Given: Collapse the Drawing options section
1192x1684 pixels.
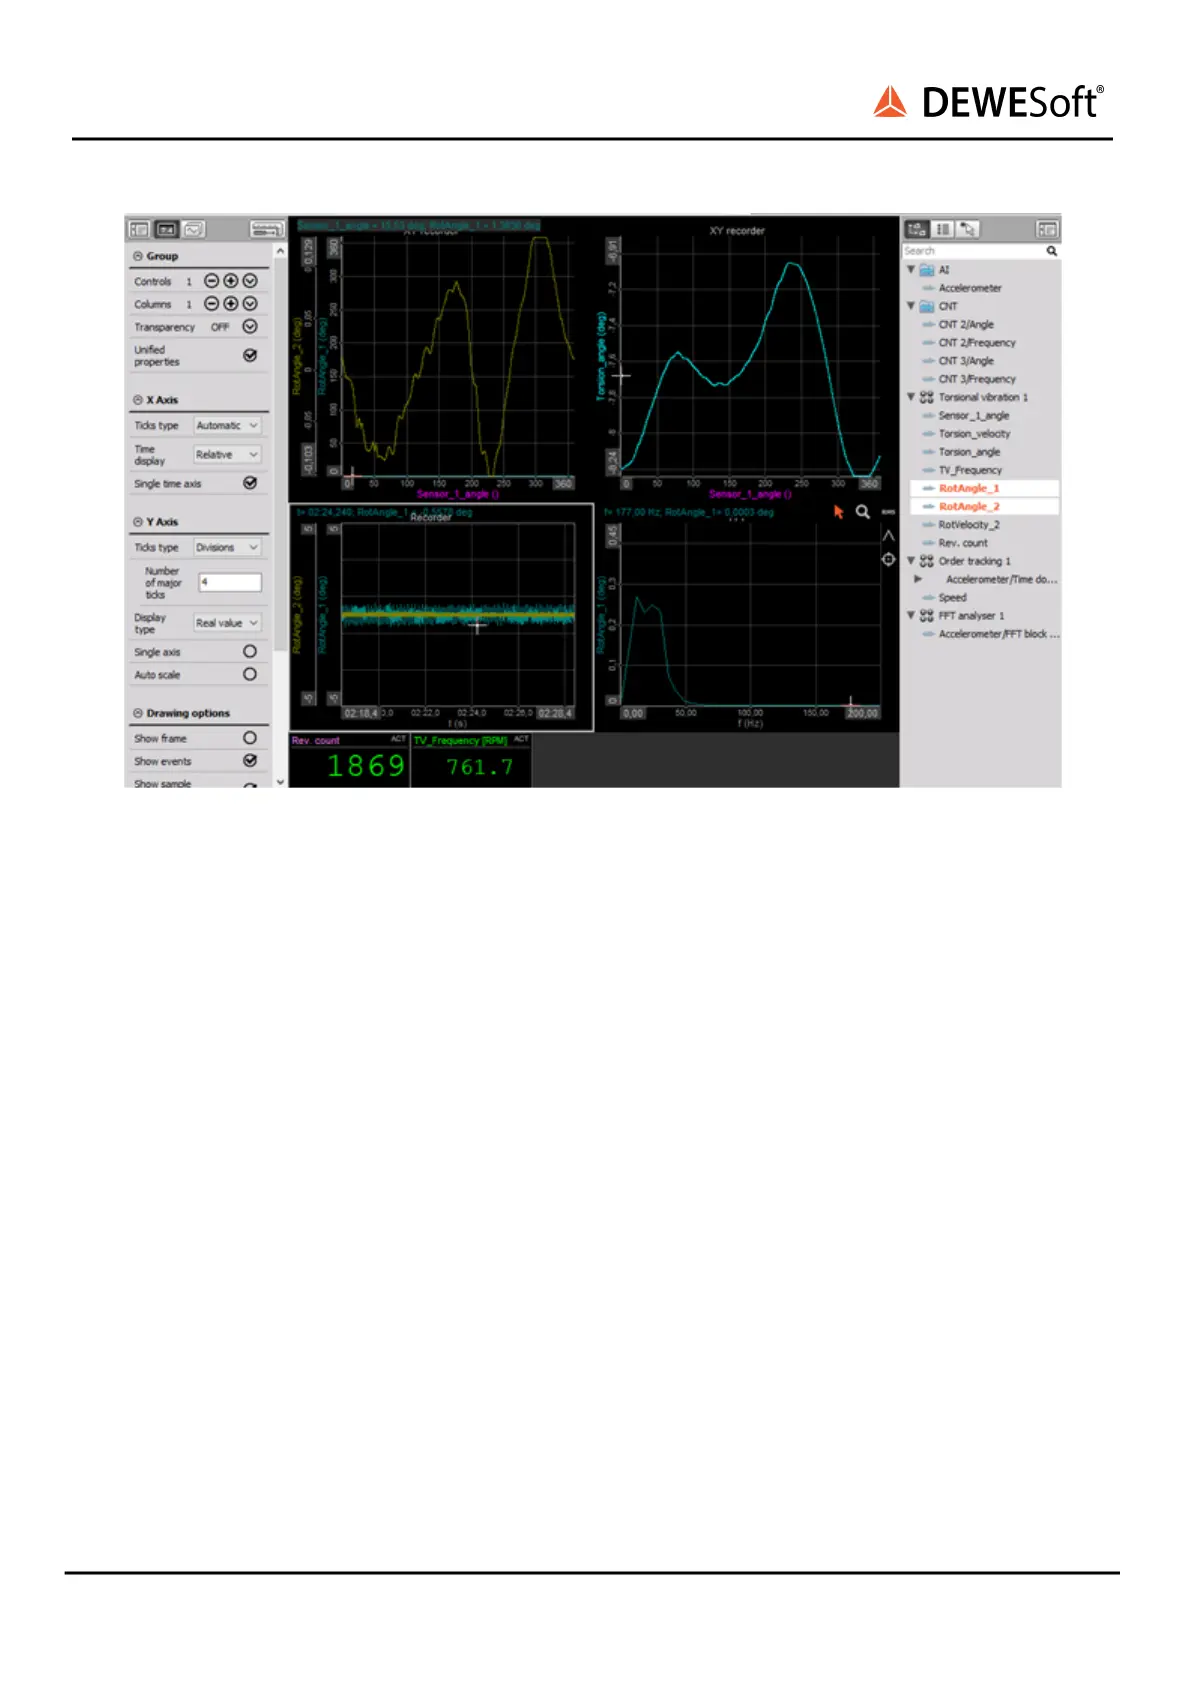Looking at the screenshot, I should [138, 713].
